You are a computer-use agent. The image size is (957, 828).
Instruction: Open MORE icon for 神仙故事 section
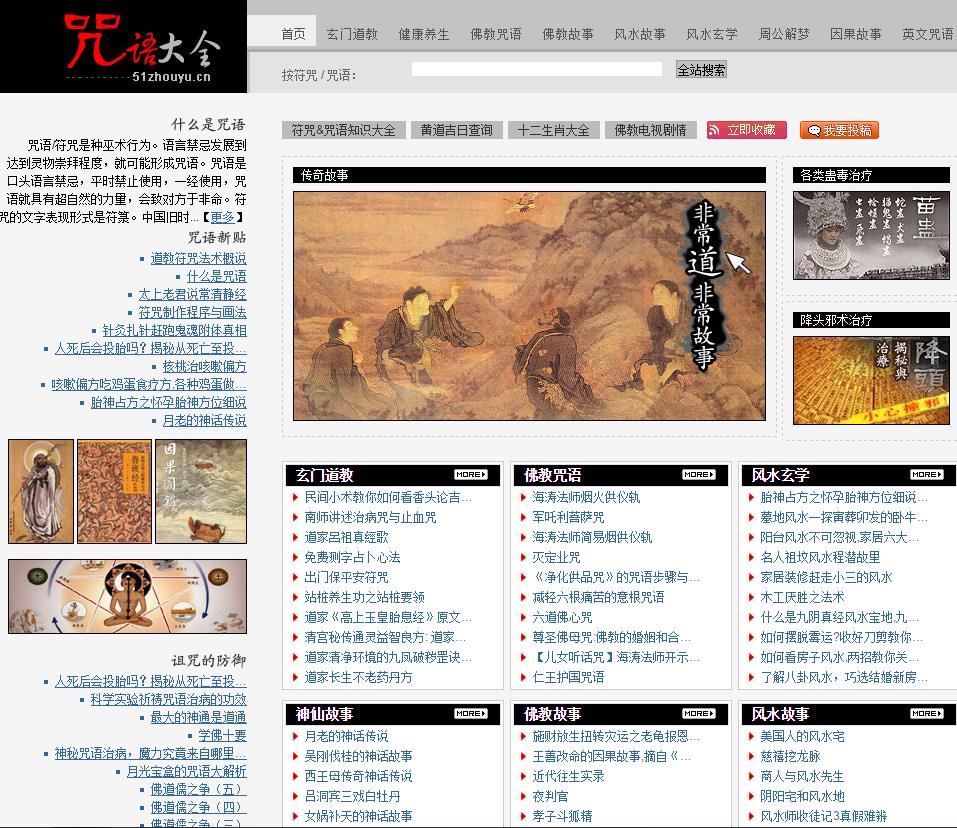[x=471, y=713]
